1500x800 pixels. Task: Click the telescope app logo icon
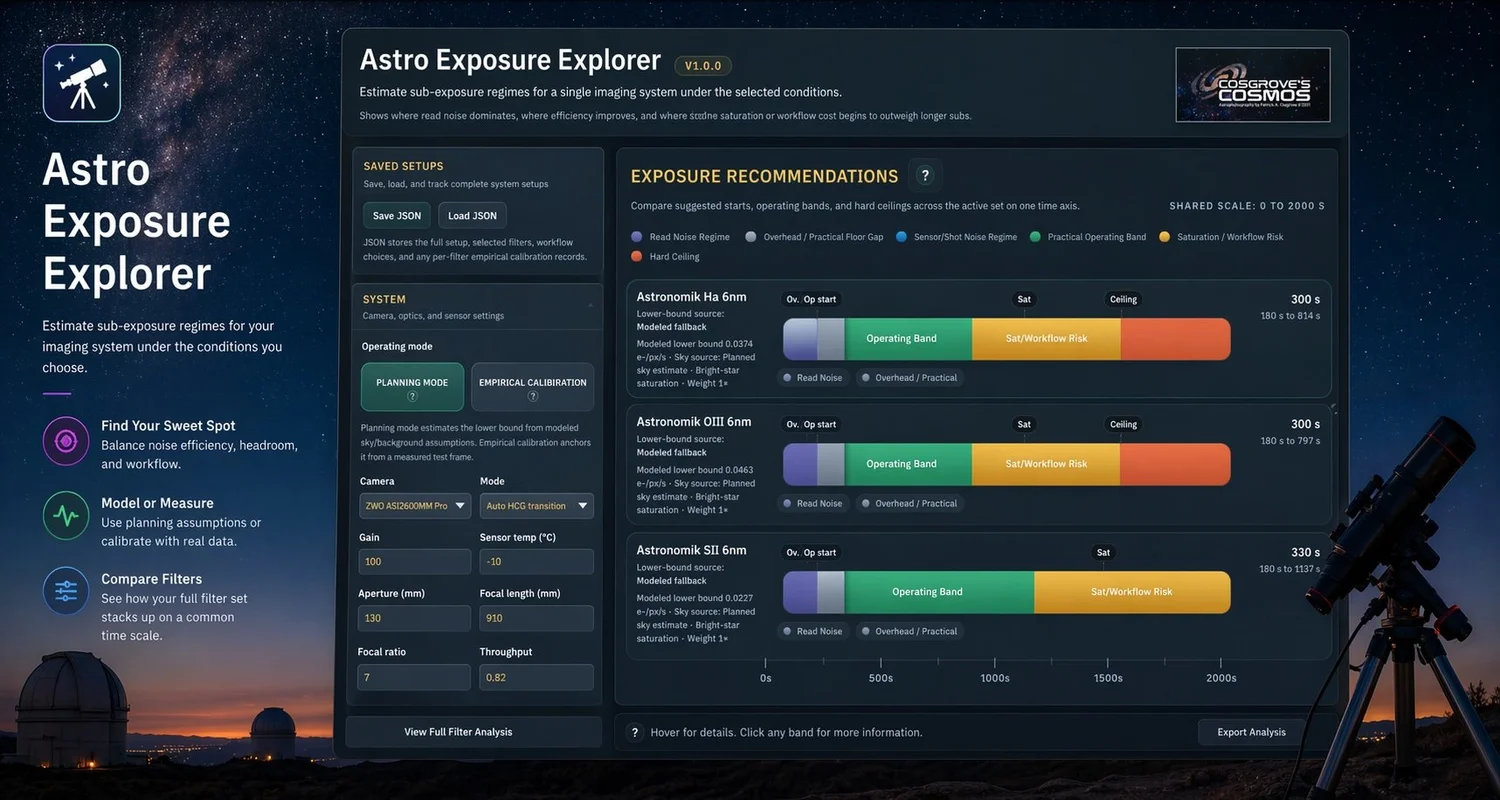(x=81, y=82)
